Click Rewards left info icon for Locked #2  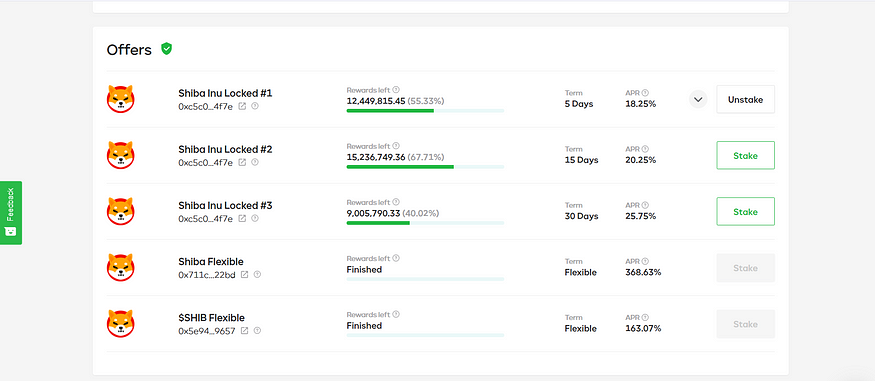coord(396,146)
